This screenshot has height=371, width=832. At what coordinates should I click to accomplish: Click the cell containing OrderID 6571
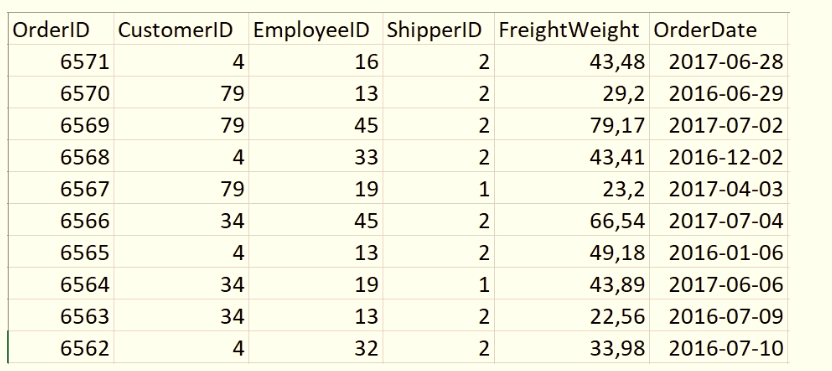point(60,61)
